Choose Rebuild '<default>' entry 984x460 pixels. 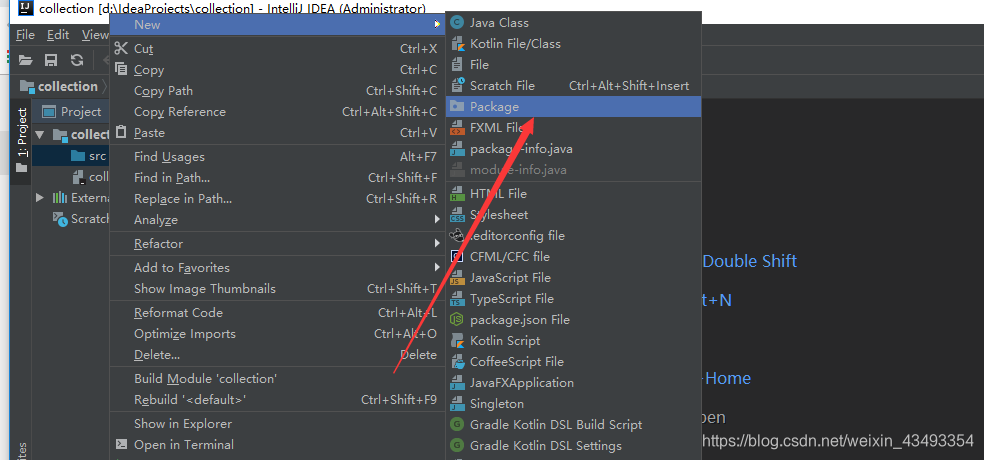click(x=277, y=400)
